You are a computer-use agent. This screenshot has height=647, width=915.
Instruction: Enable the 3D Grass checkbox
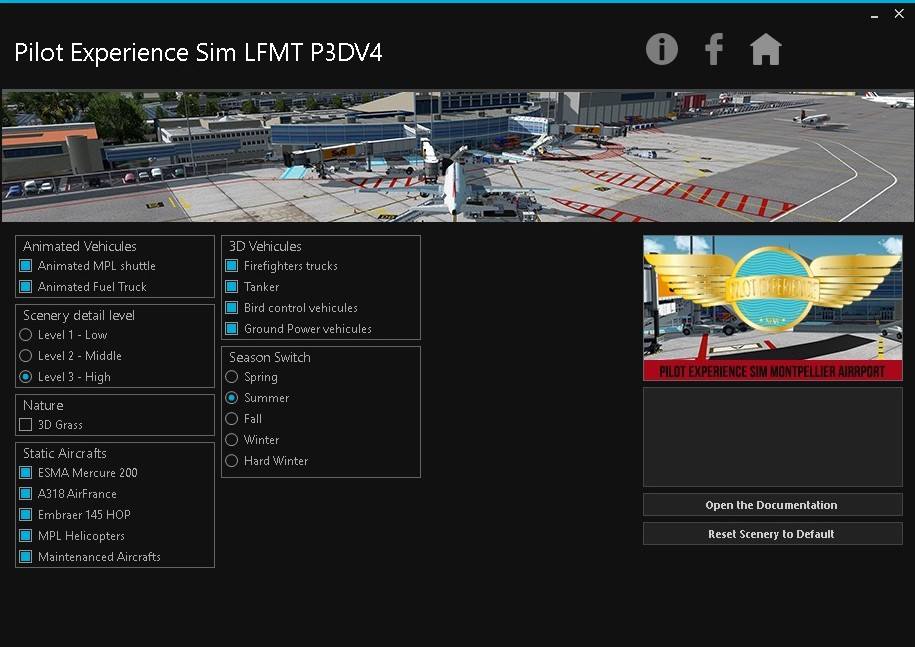(x=26, y=425)
